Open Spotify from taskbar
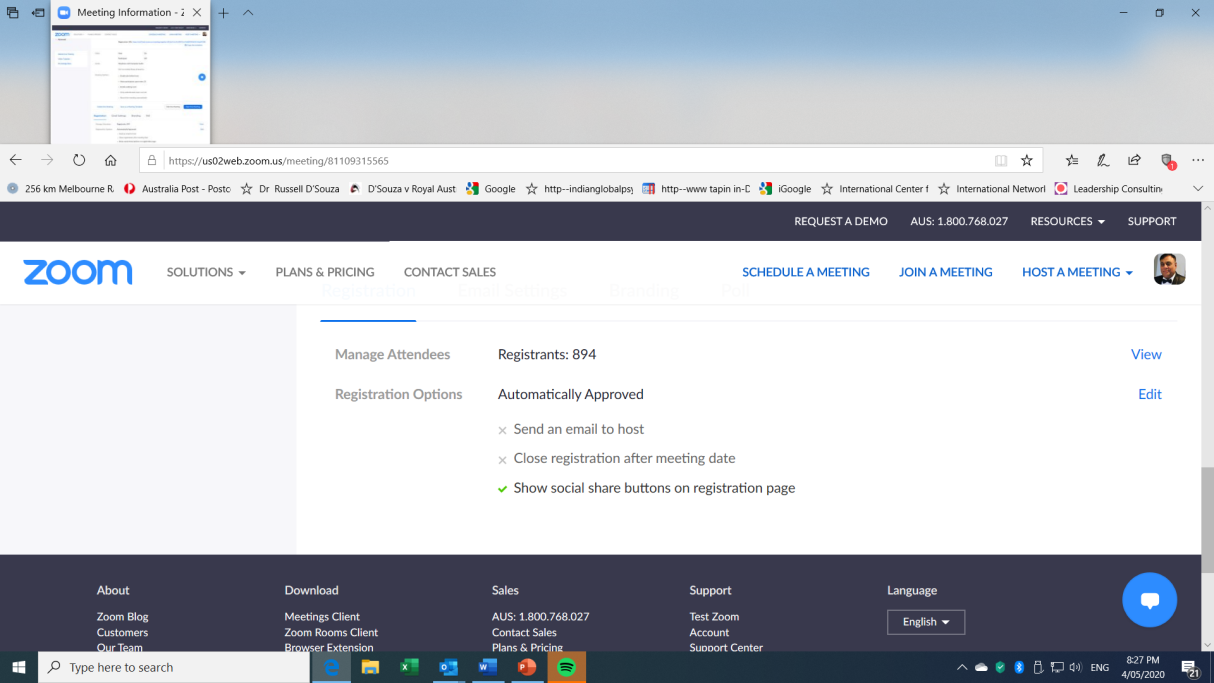The width and height of the screenshot is (1214, 683). (x=566, y=667)
